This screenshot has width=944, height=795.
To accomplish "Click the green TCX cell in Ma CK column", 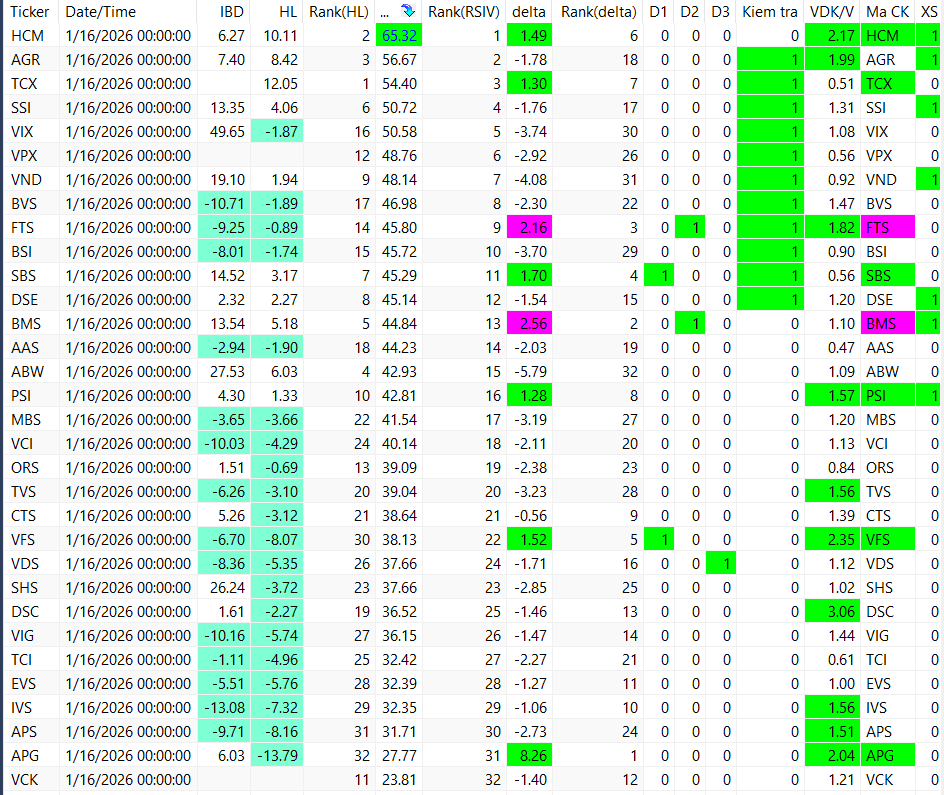I will tap(888, 84).
